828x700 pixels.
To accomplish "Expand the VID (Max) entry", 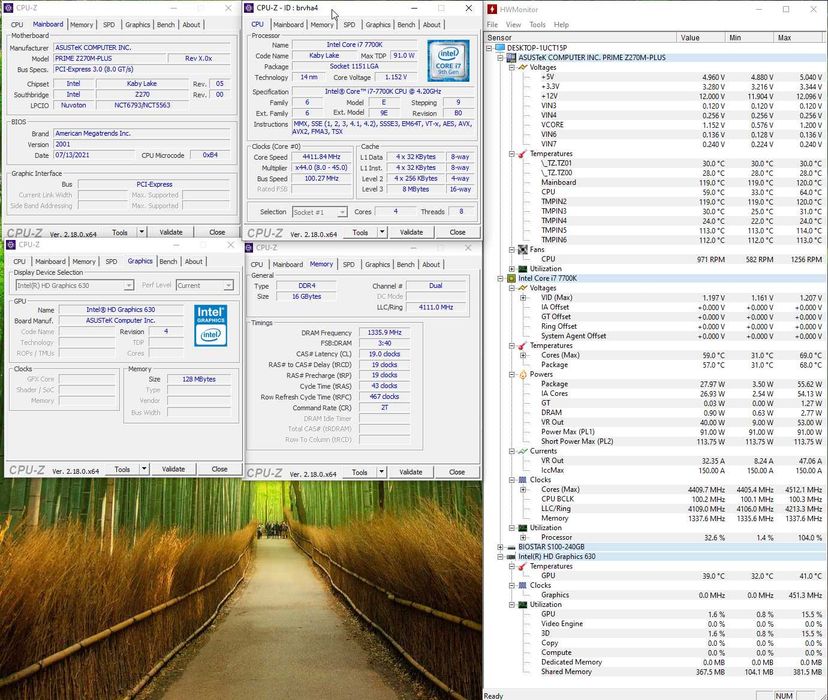I will (523, 297).
